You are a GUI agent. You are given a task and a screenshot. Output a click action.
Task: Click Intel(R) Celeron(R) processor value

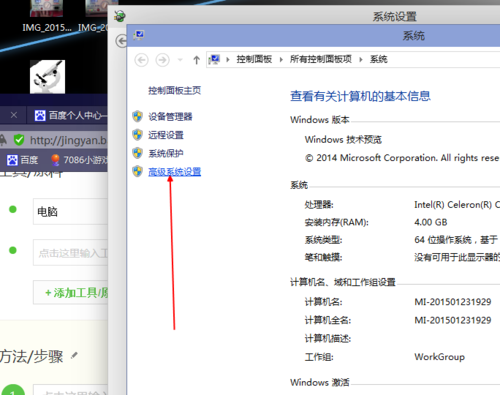(457, 205)
